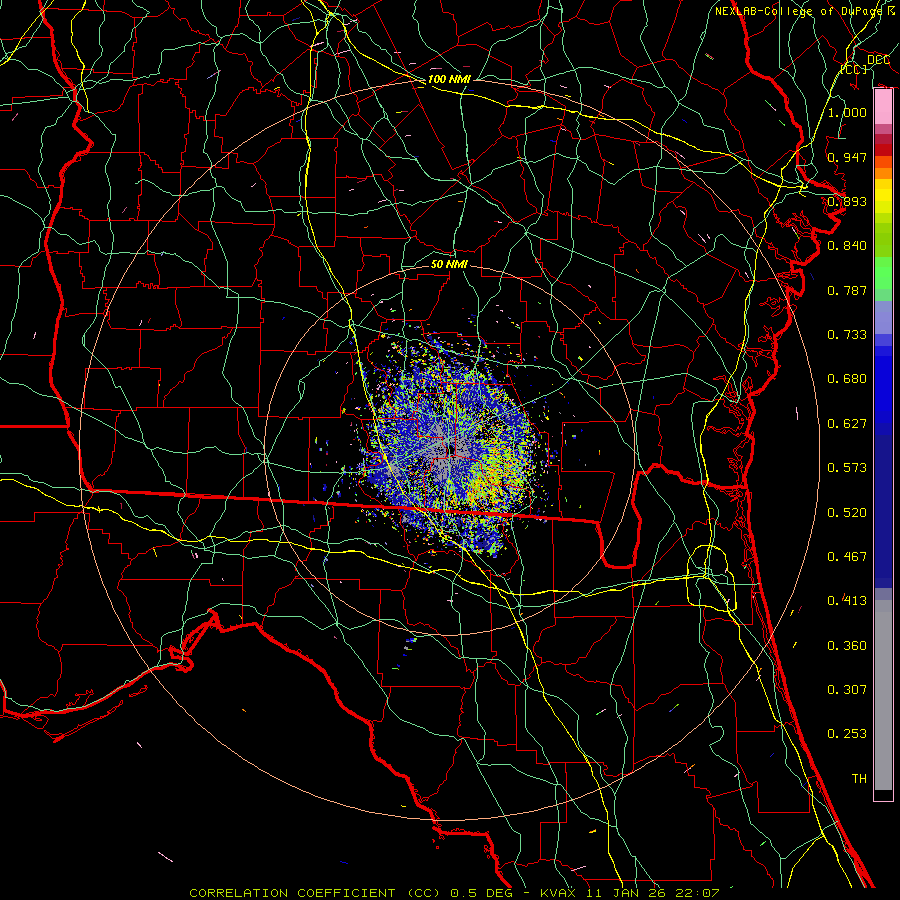Select the 0.307 legend value
Screen dimensions: 900x900
(x=847, y=690)
